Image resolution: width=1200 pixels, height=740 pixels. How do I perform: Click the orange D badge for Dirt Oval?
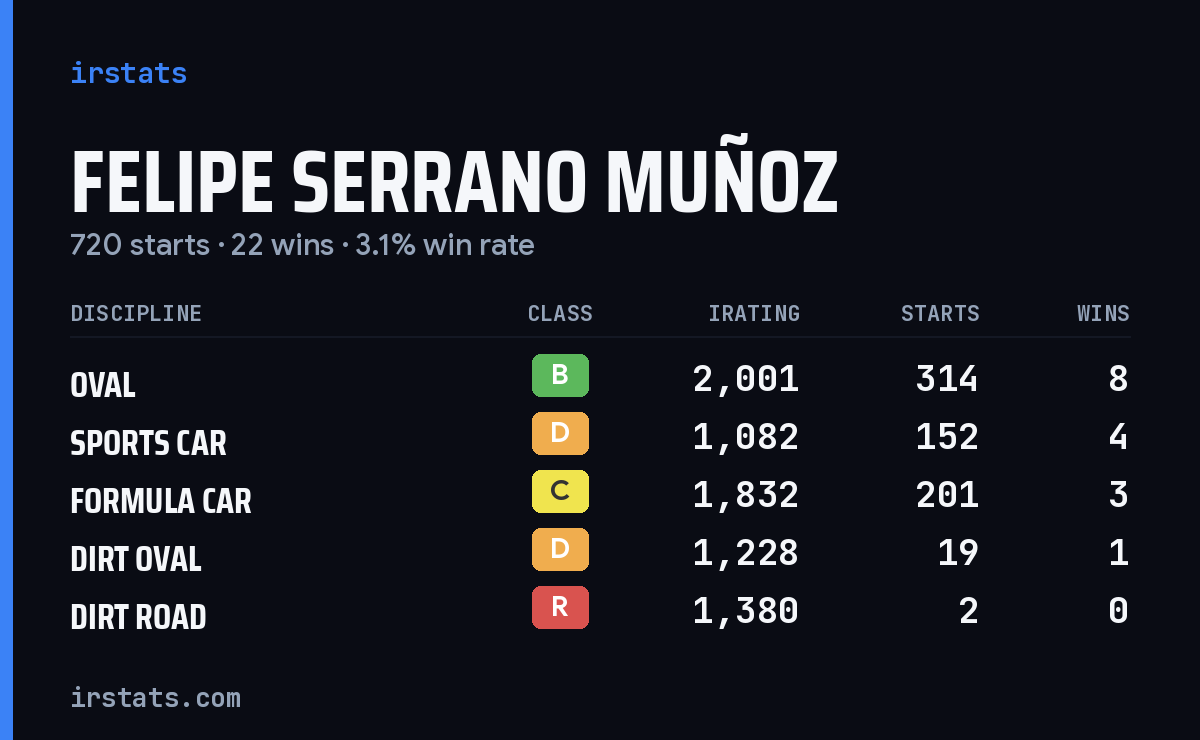(560, 550)
